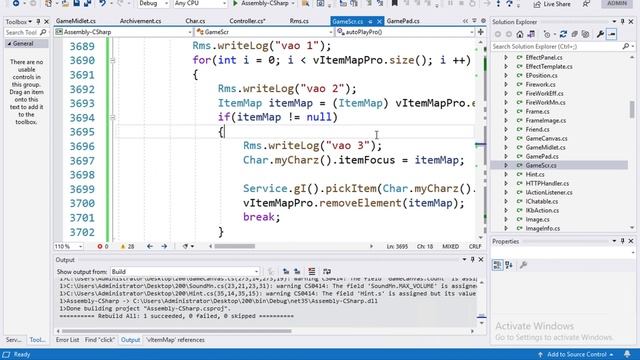Click the ADMIN account button

tap(617, 3)
